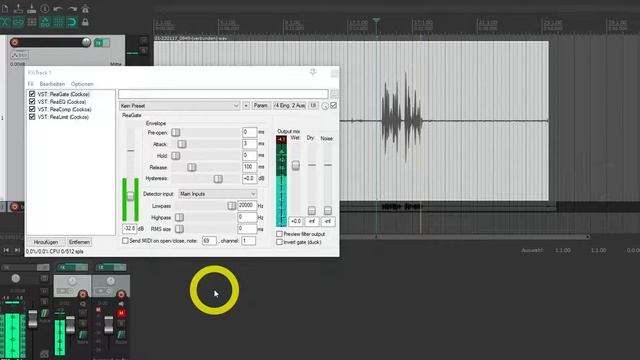Click the undo arrow icon
This screenshot has width=640, height=360.
(58, 8)
